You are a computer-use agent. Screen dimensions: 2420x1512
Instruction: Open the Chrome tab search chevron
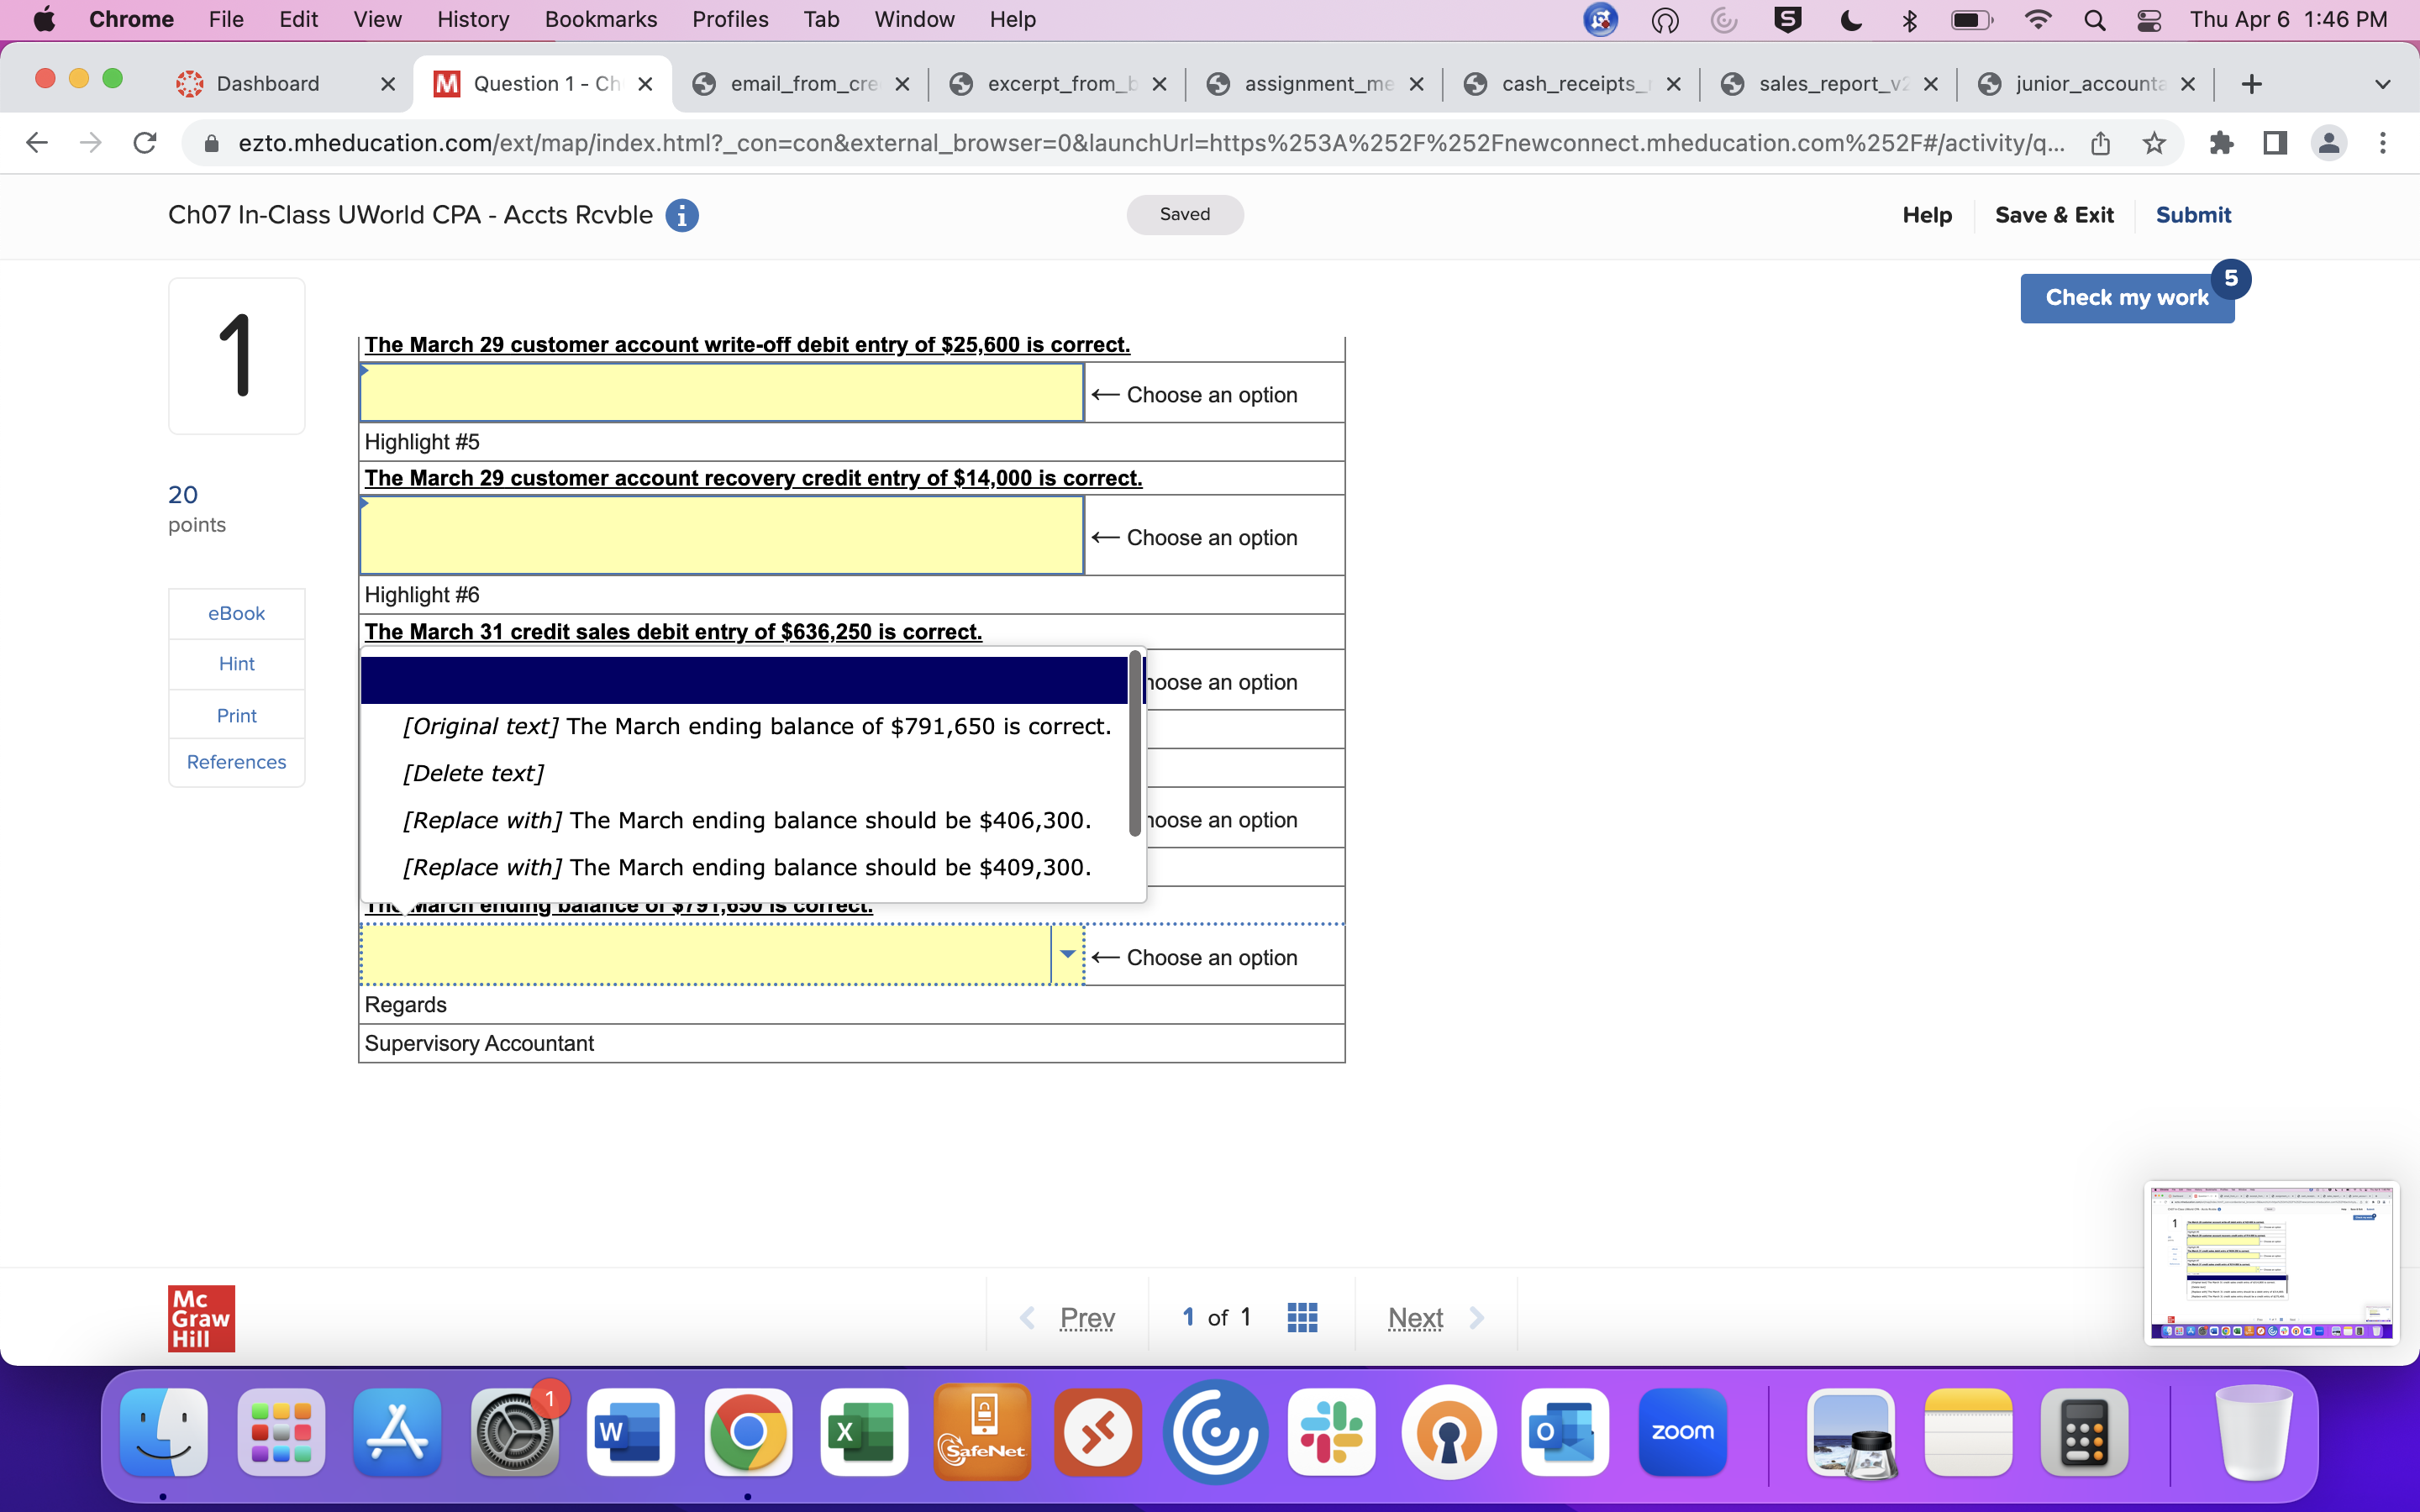2383,84
